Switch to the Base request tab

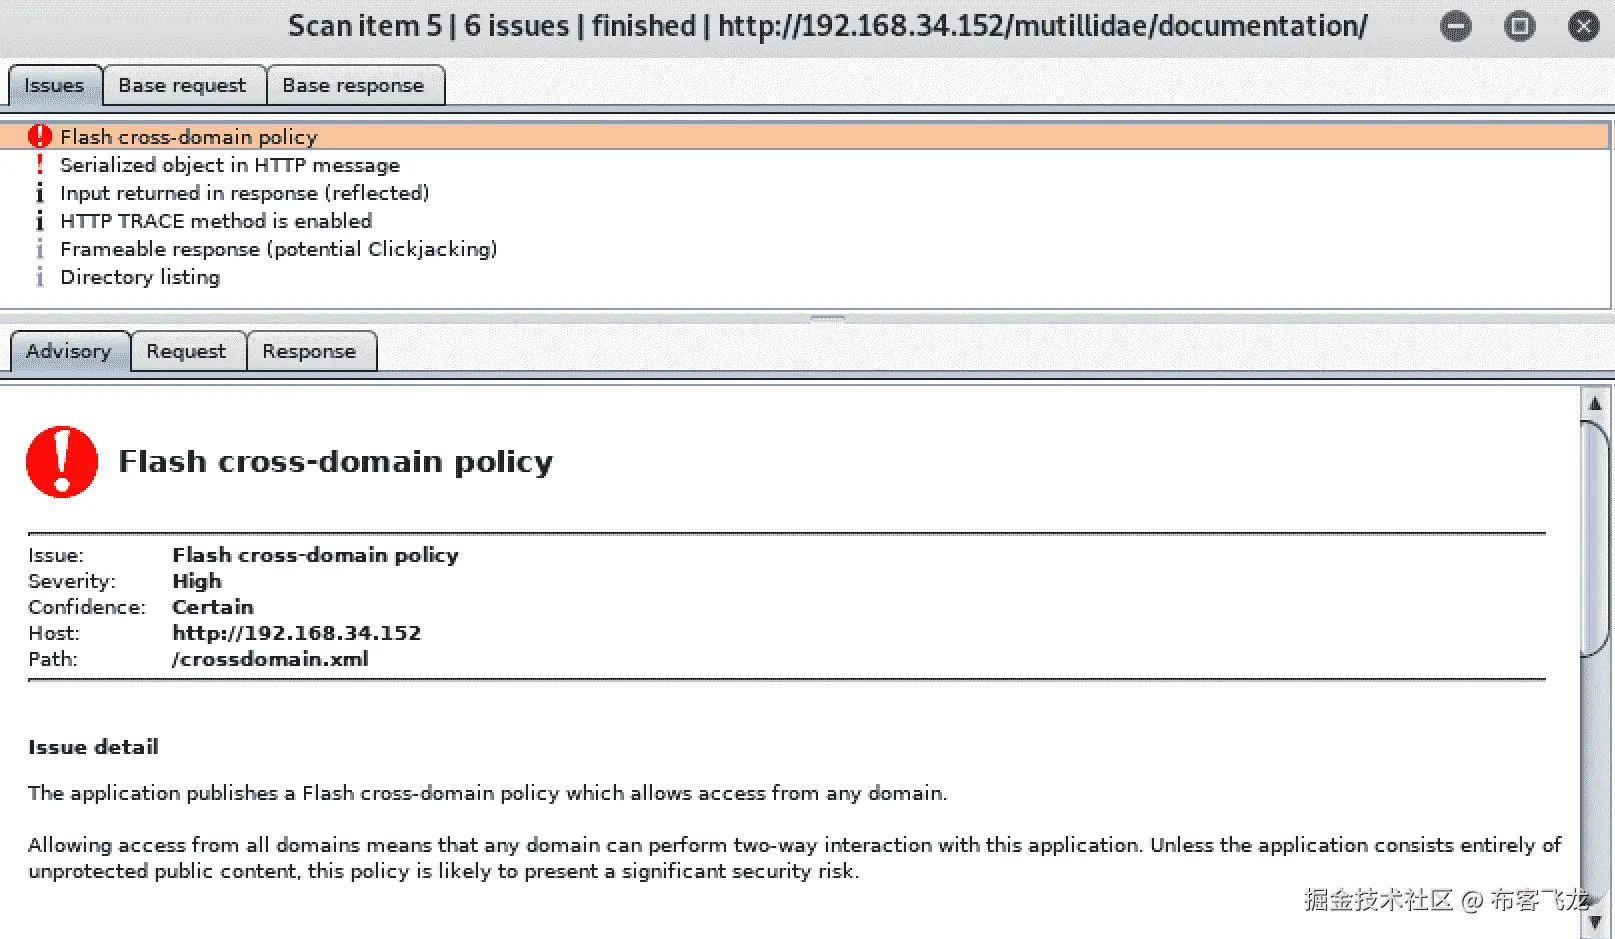pos(183,86)
